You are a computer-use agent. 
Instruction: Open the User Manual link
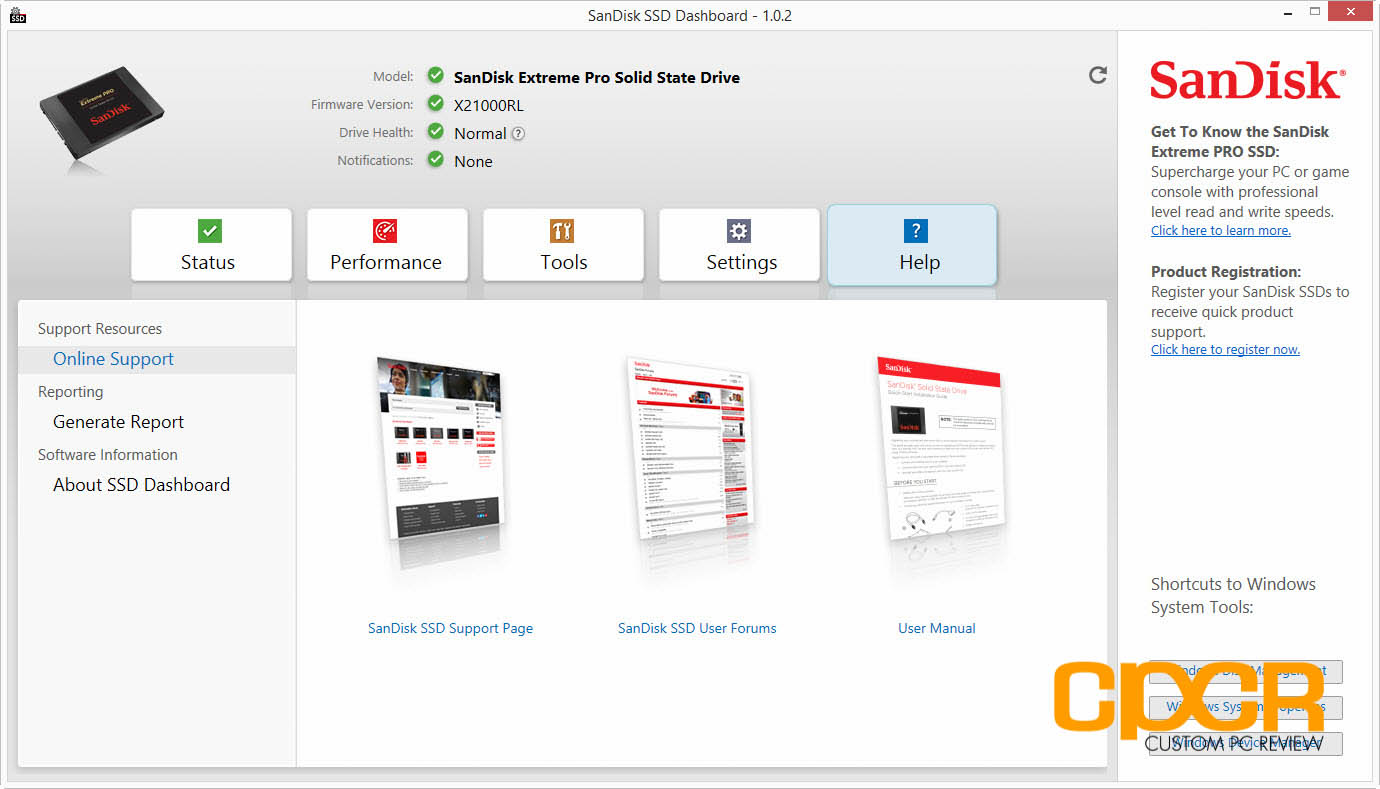(x=937, y=629)
